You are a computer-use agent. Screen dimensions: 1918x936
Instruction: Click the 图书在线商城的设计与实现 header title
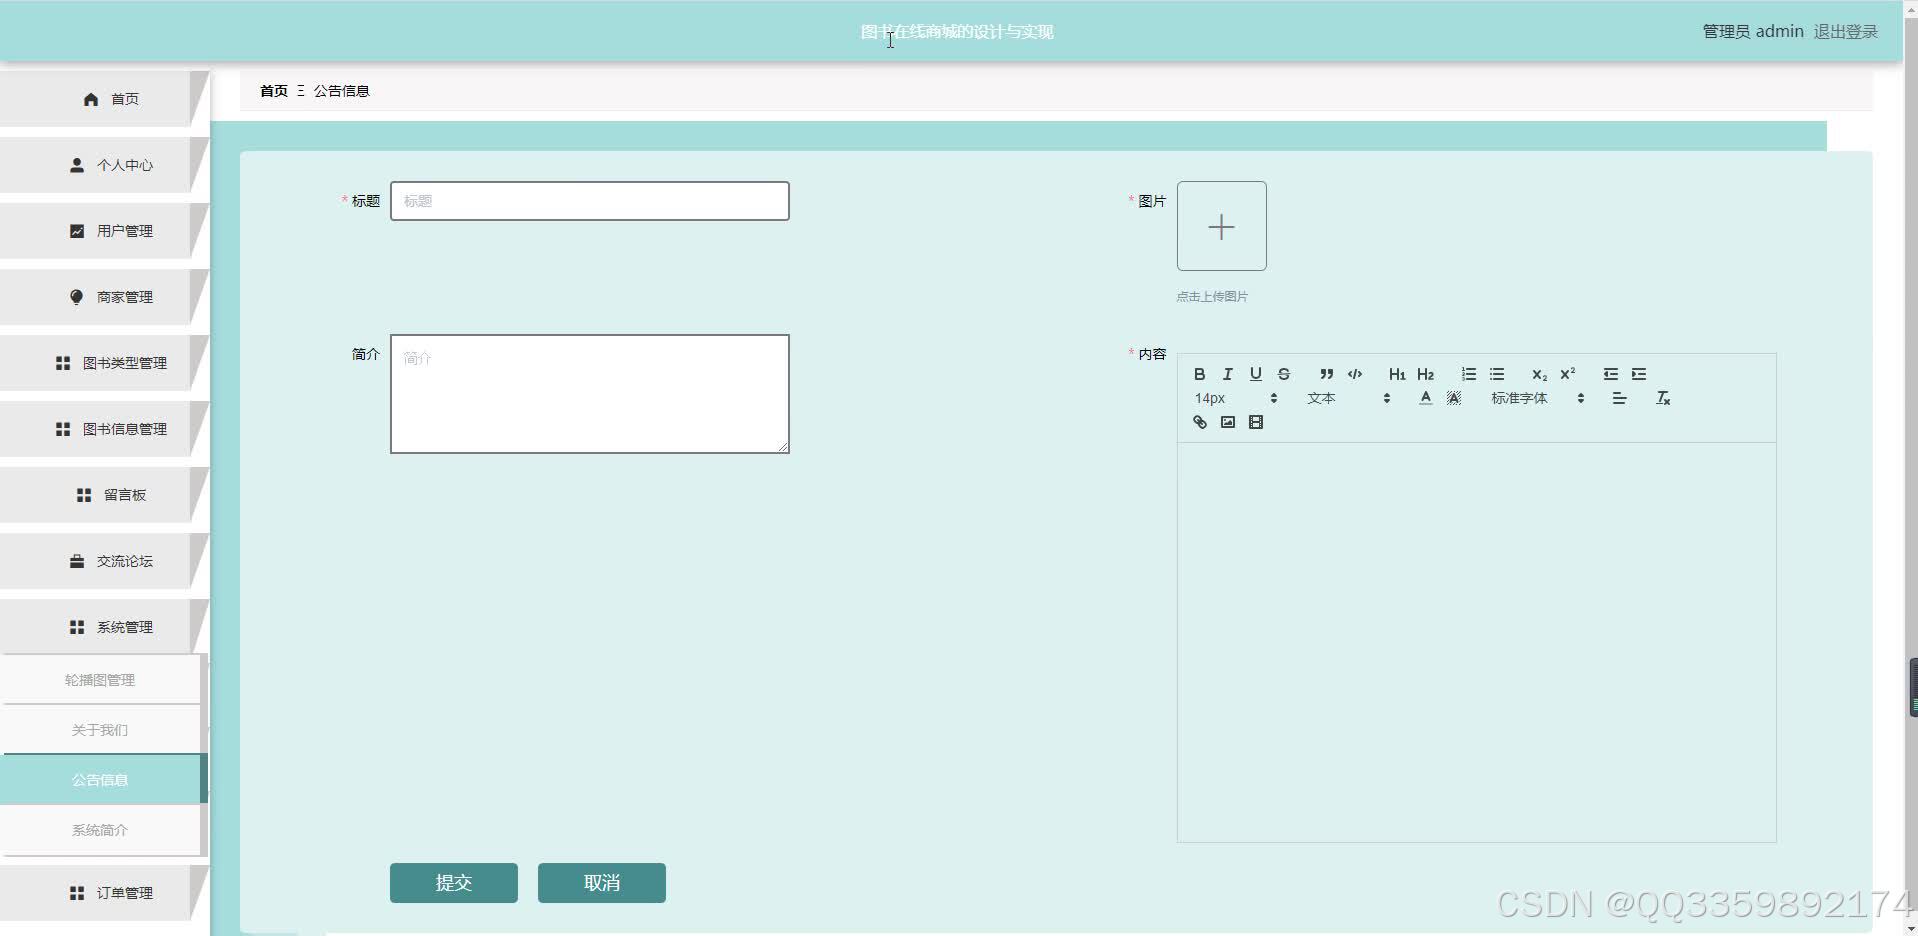(x=957, y=32)
